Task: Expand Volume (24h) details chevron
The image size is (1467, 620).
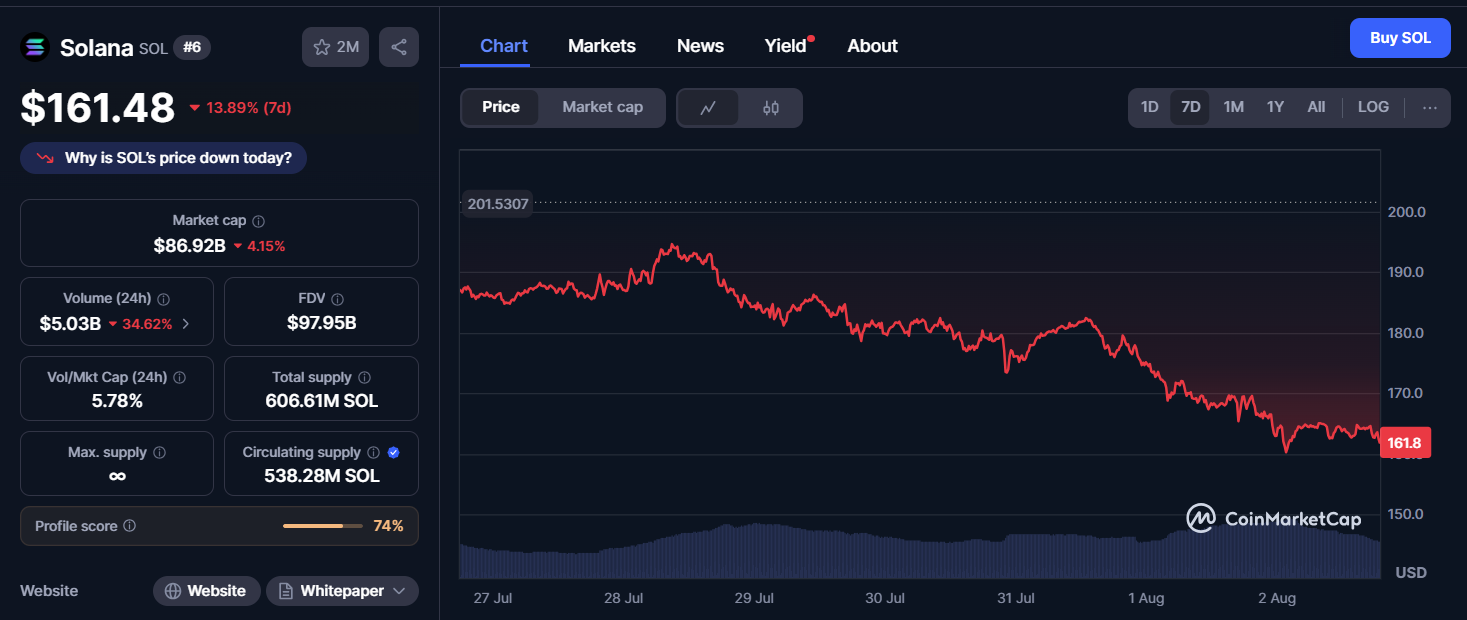Action: [x=186, y=324]
